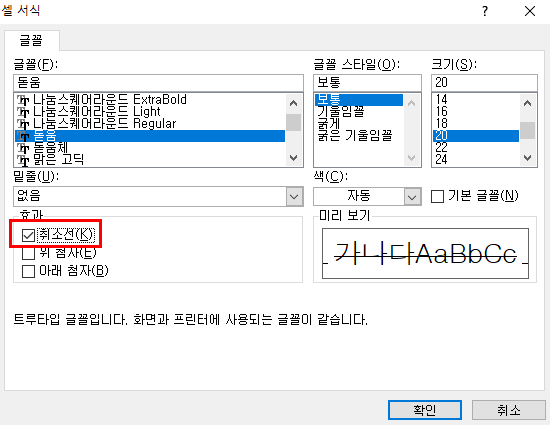This screenshot has height=425, width=550.
Task: Uncheck the 취소선 strikethrough checkbox
Action: pos(28,235)
